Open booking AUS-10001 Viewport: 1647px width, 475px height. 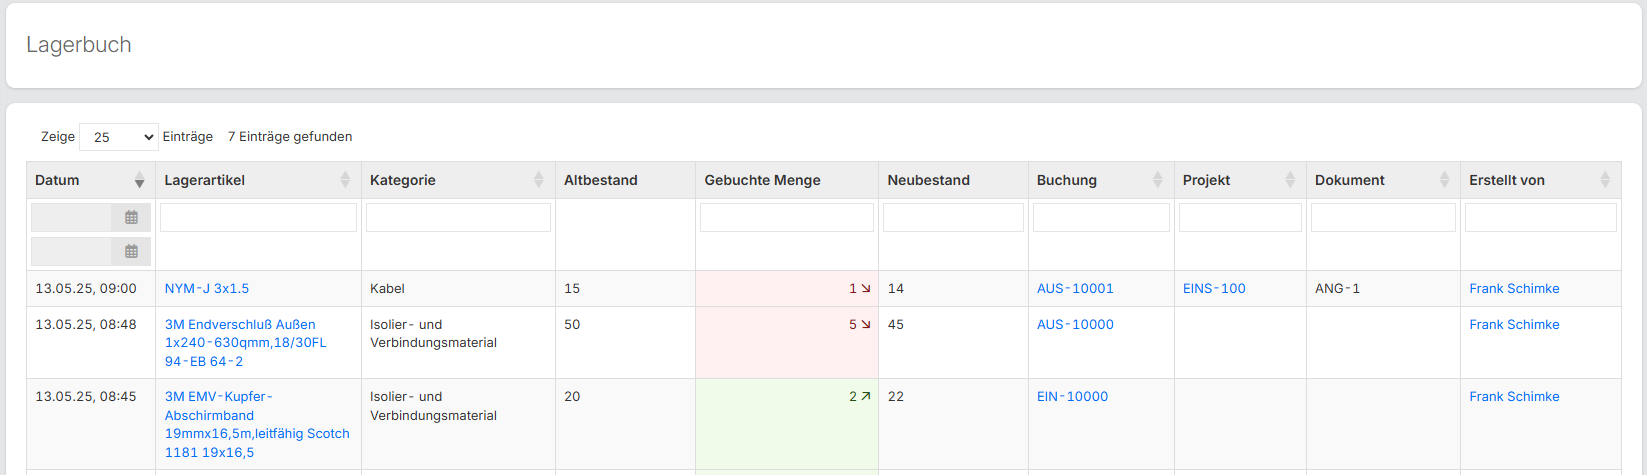point(1075,288)
